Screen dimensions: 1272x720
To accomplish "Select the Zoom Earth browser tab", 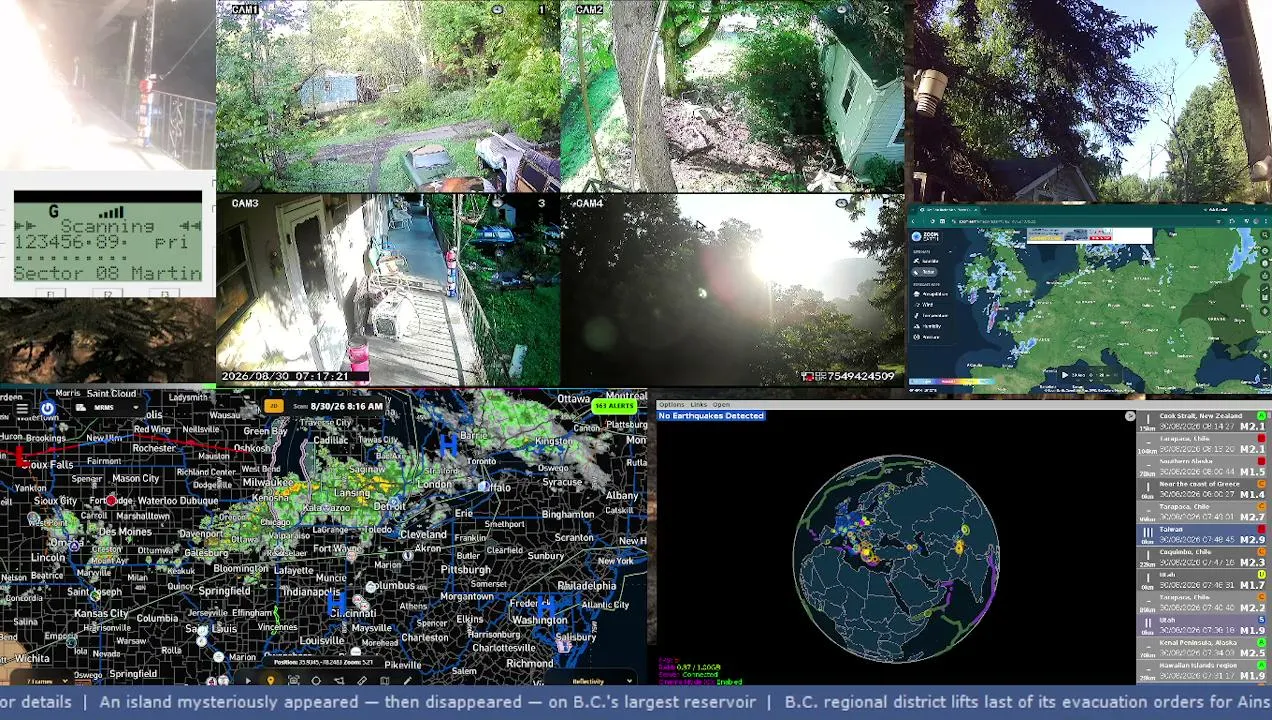I will click(948, 209).
